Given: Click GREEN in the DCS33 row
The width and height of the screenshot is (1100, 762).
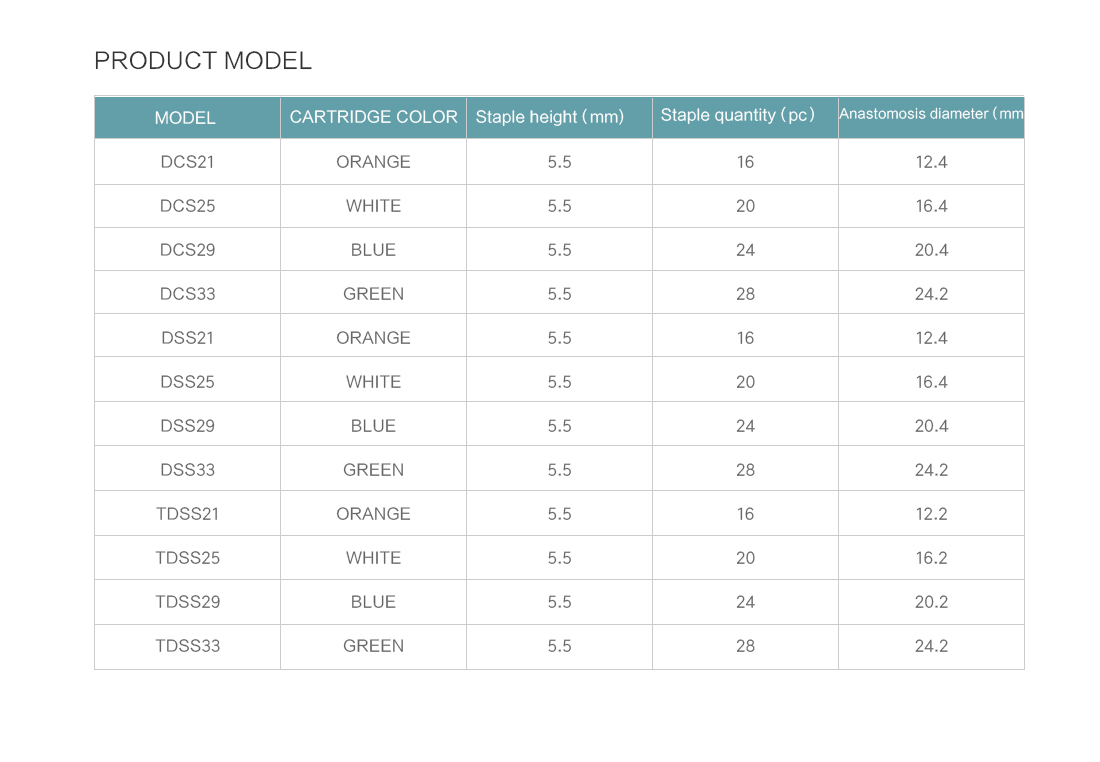Looking at the screenshot, I should [x=373, y=294].
